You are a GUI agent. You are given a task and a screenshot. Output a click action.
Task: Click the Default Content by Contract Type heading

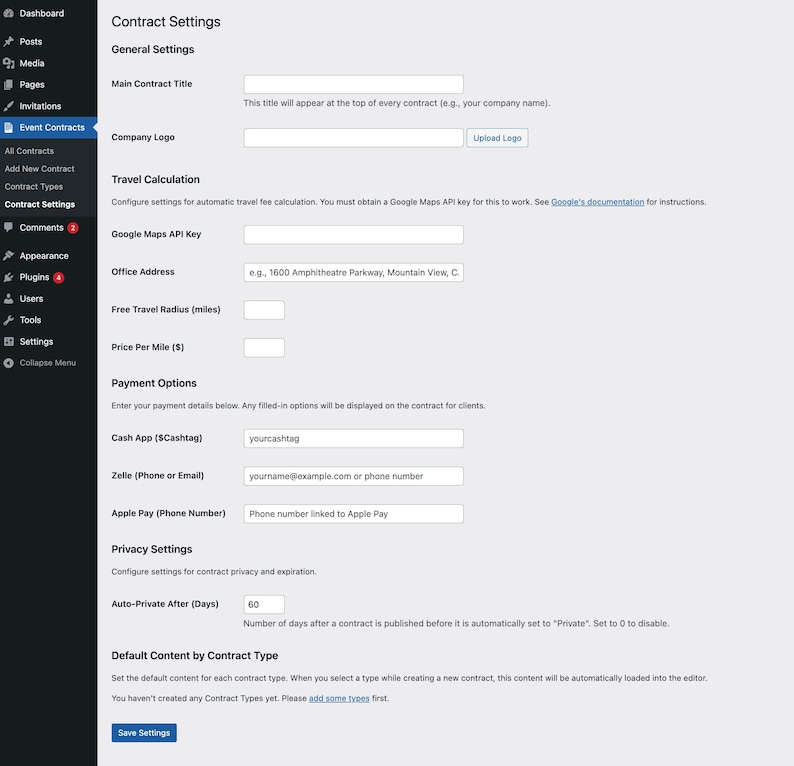click(194, 656)
